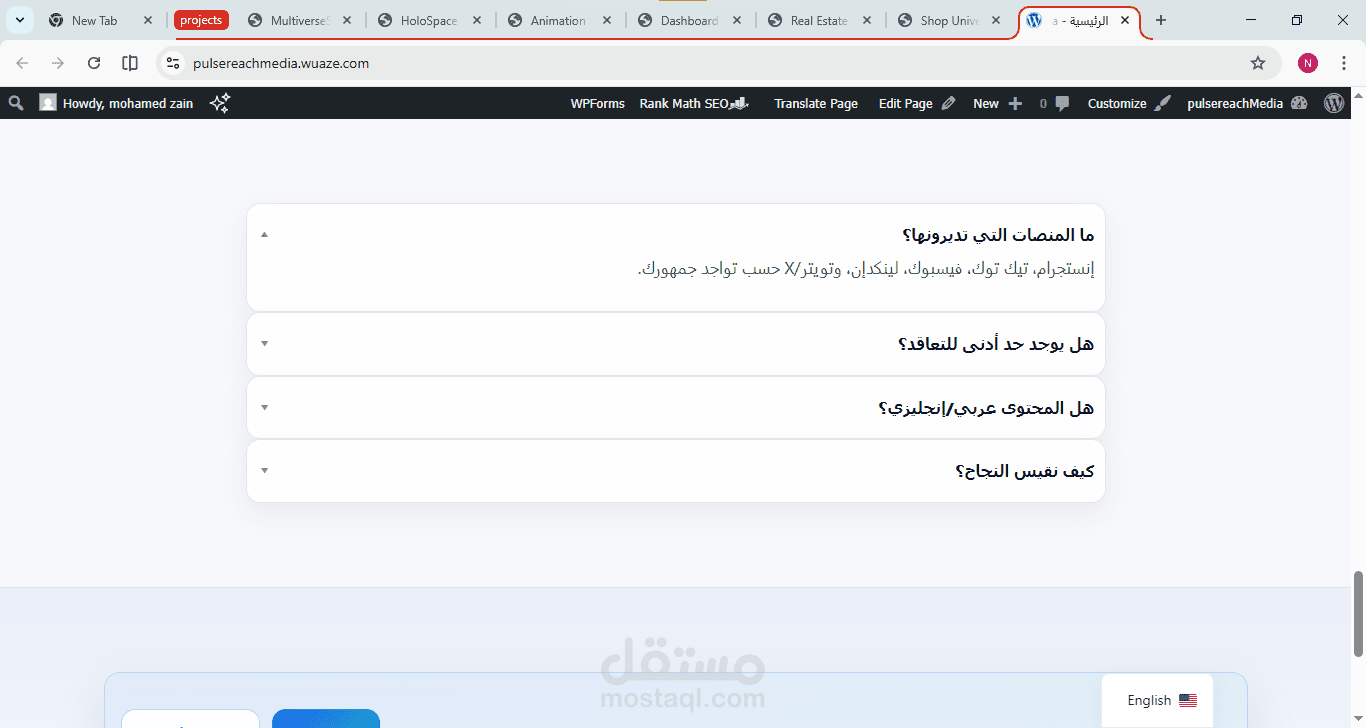Expand the 'هل المحتوى عربي/إنجليزي؟' arrow

pos(264,407)
